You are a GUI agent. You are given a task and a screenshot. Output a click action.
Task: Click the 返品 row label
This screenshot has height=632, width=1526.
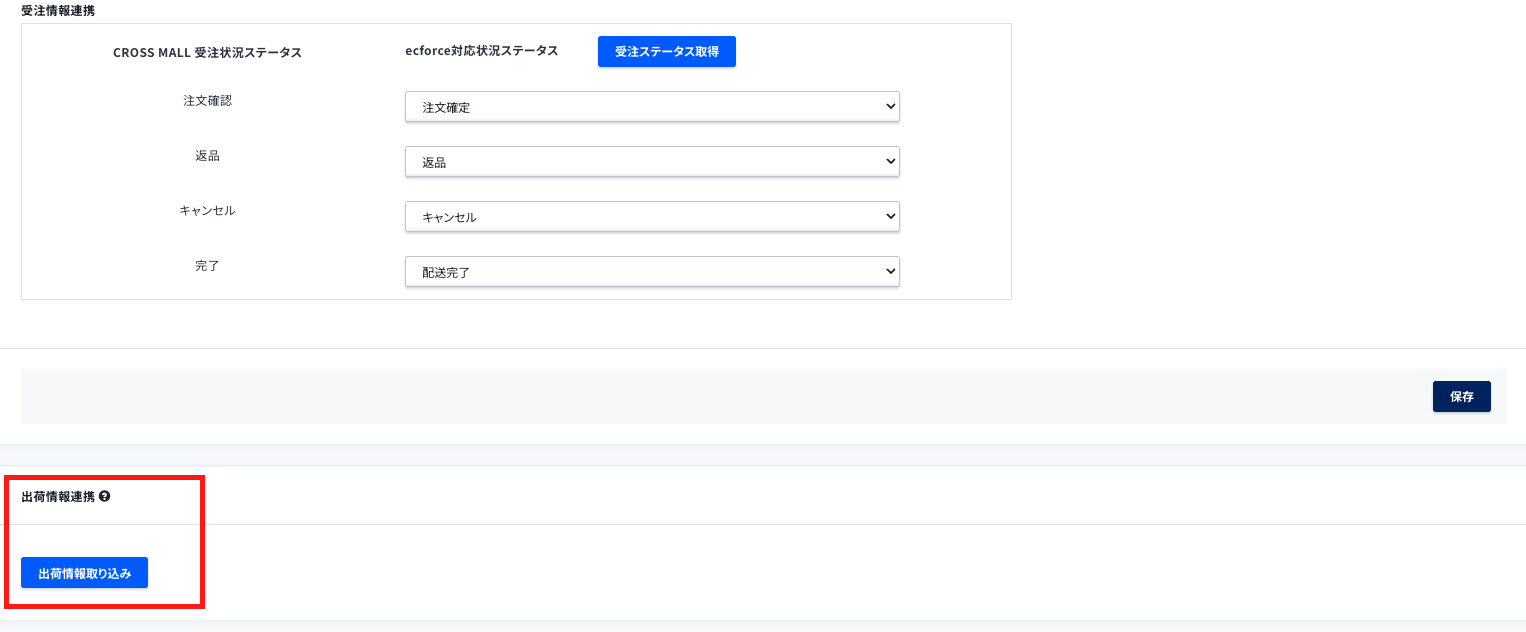tap(207, 155)
